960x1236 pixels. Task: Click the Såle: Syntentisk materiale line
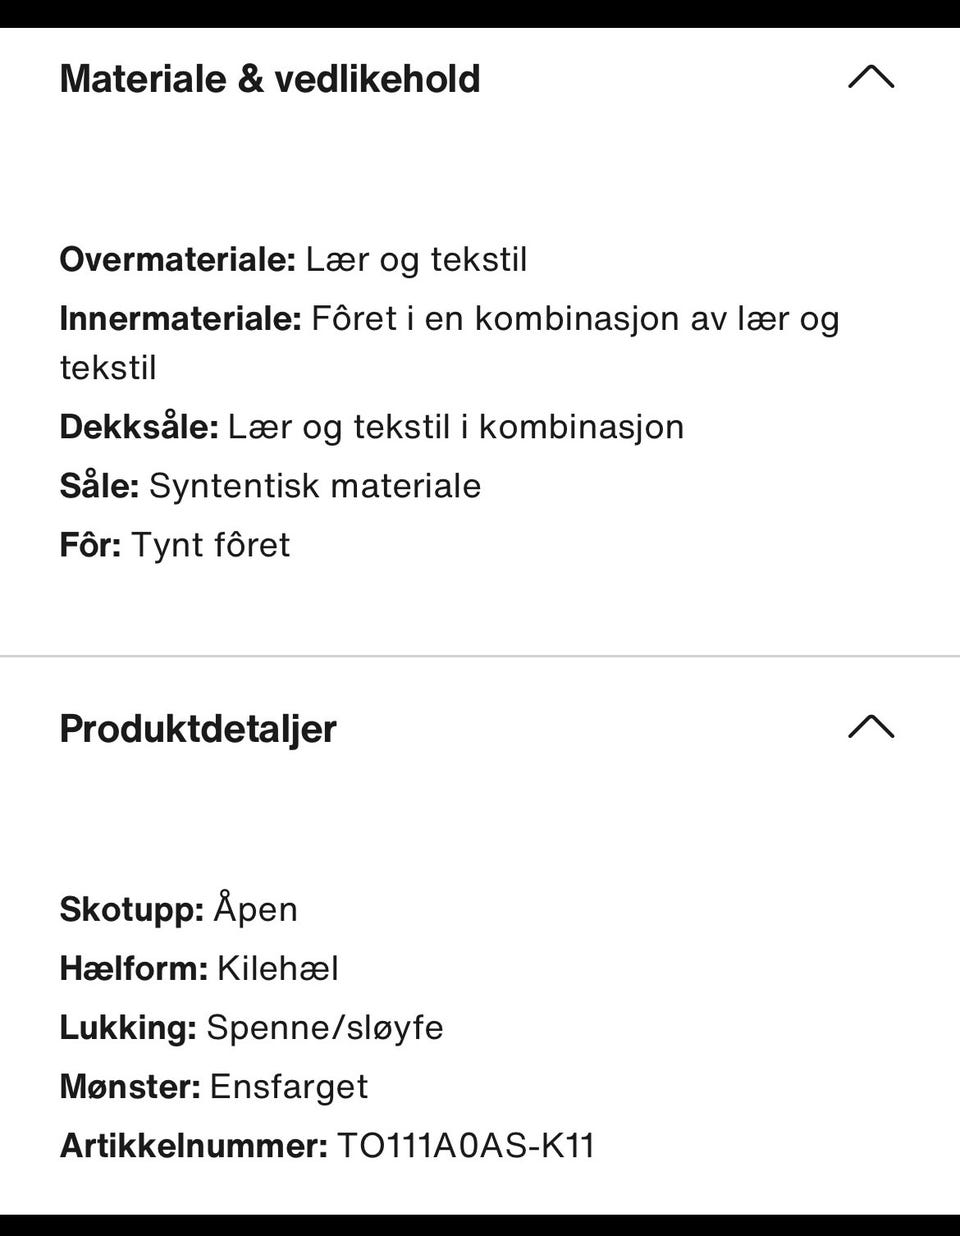point(271,486)
